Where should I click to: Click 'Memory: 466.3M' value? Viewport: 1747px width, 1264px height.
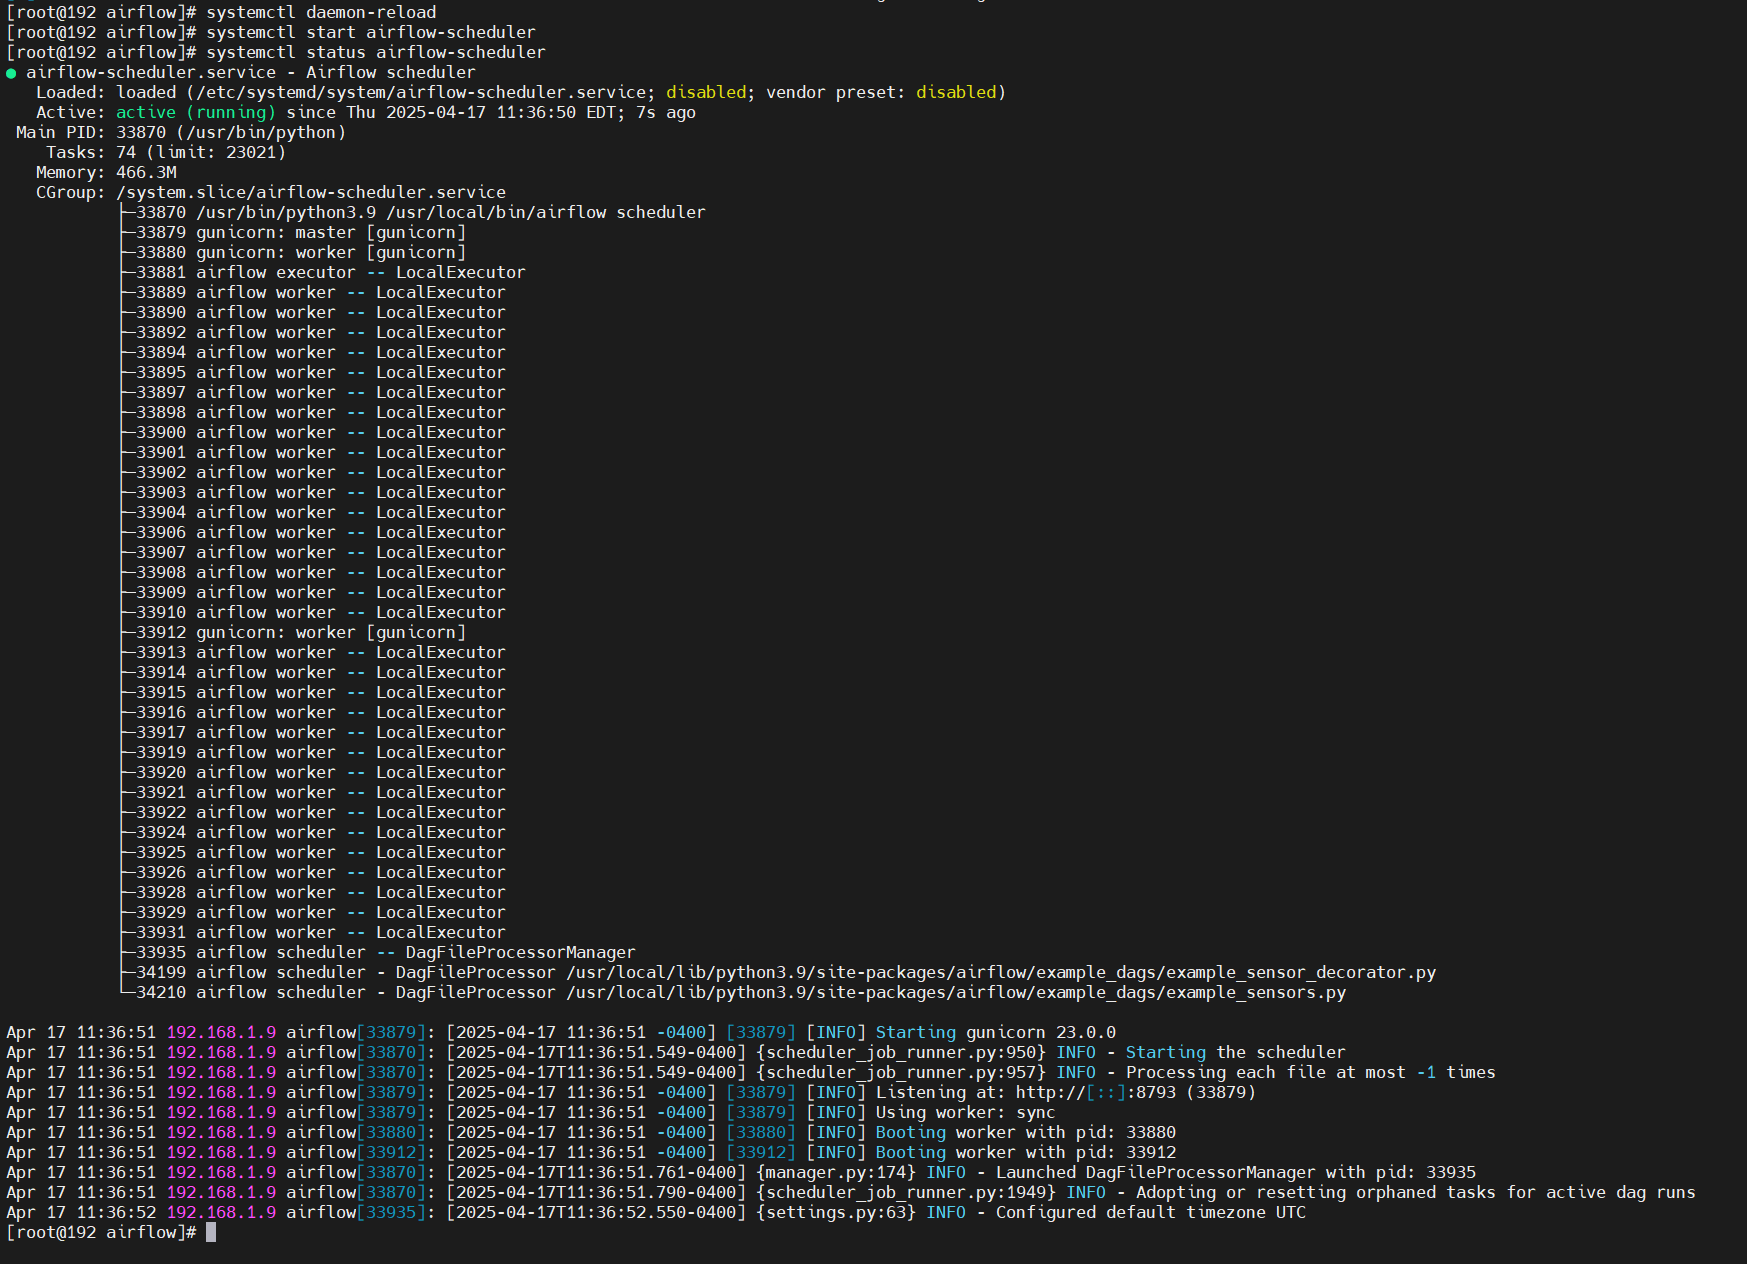click(x=146, y=172)
